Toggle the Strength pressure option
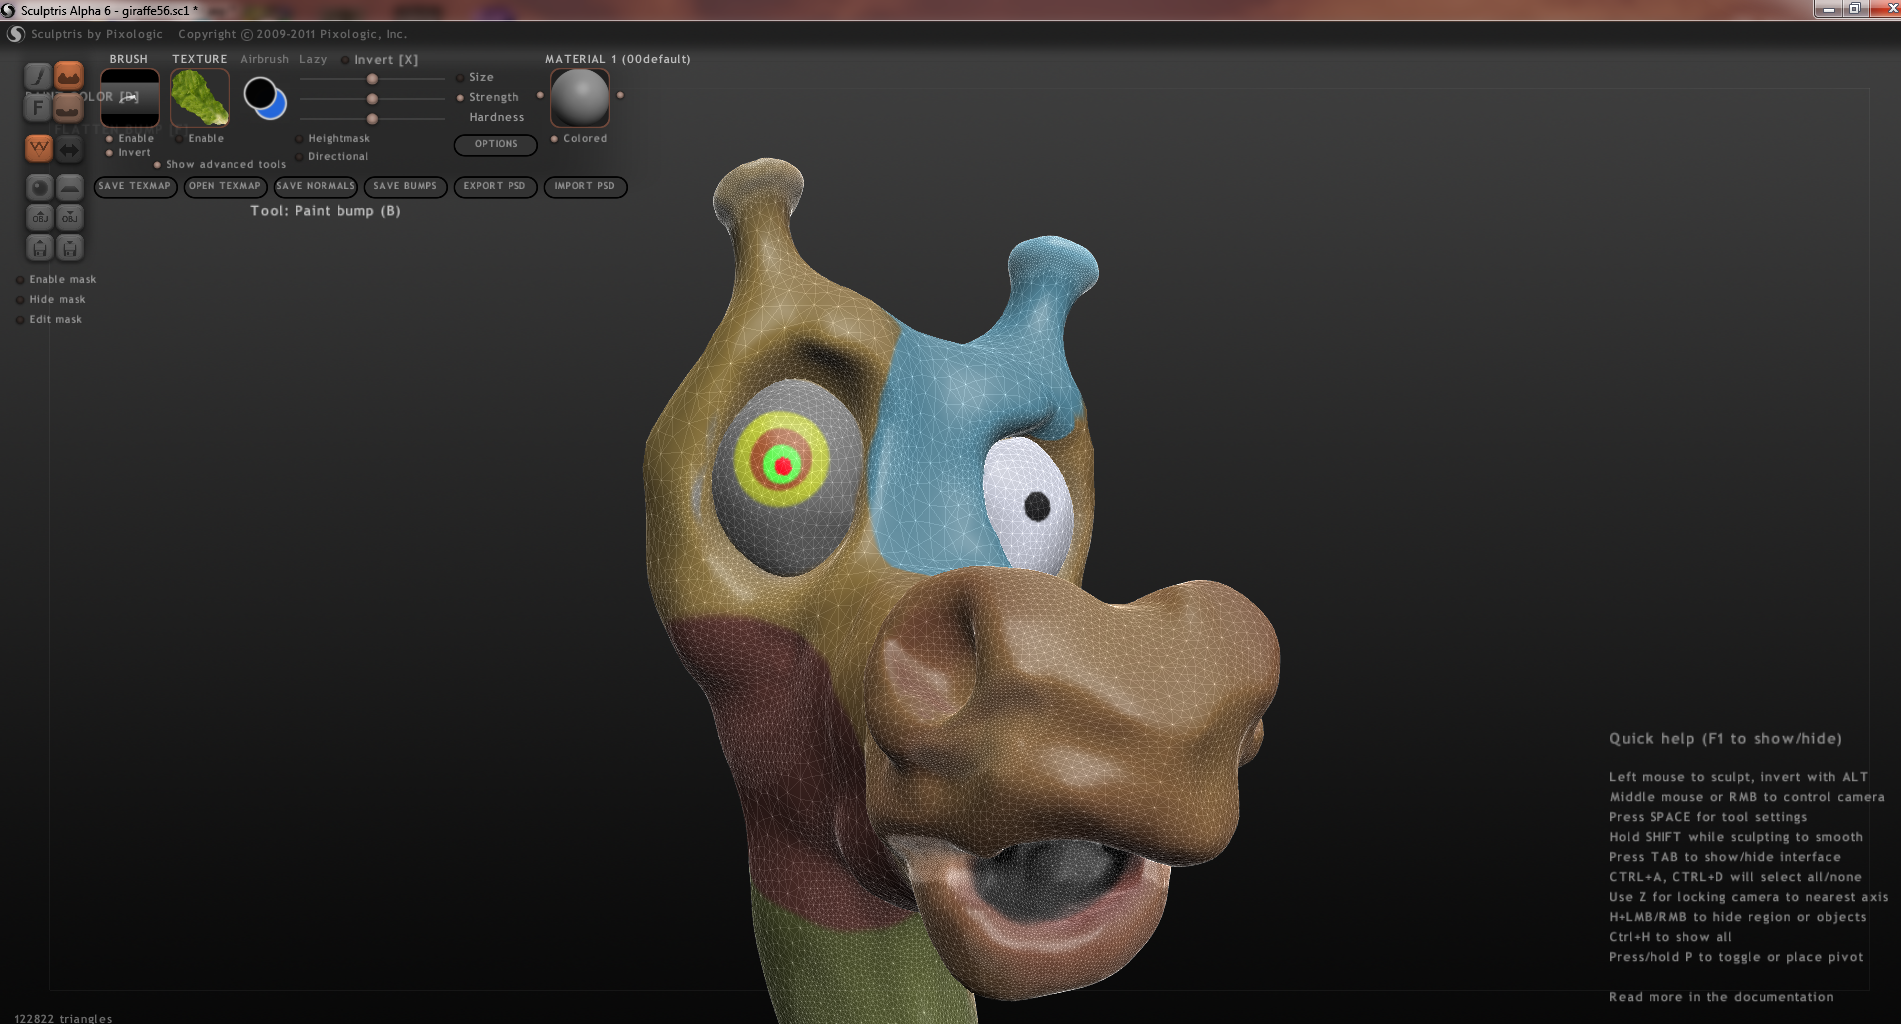The height and width of the screenshot is (1024, 1901). pyautogui.click(x=488, y=98)
